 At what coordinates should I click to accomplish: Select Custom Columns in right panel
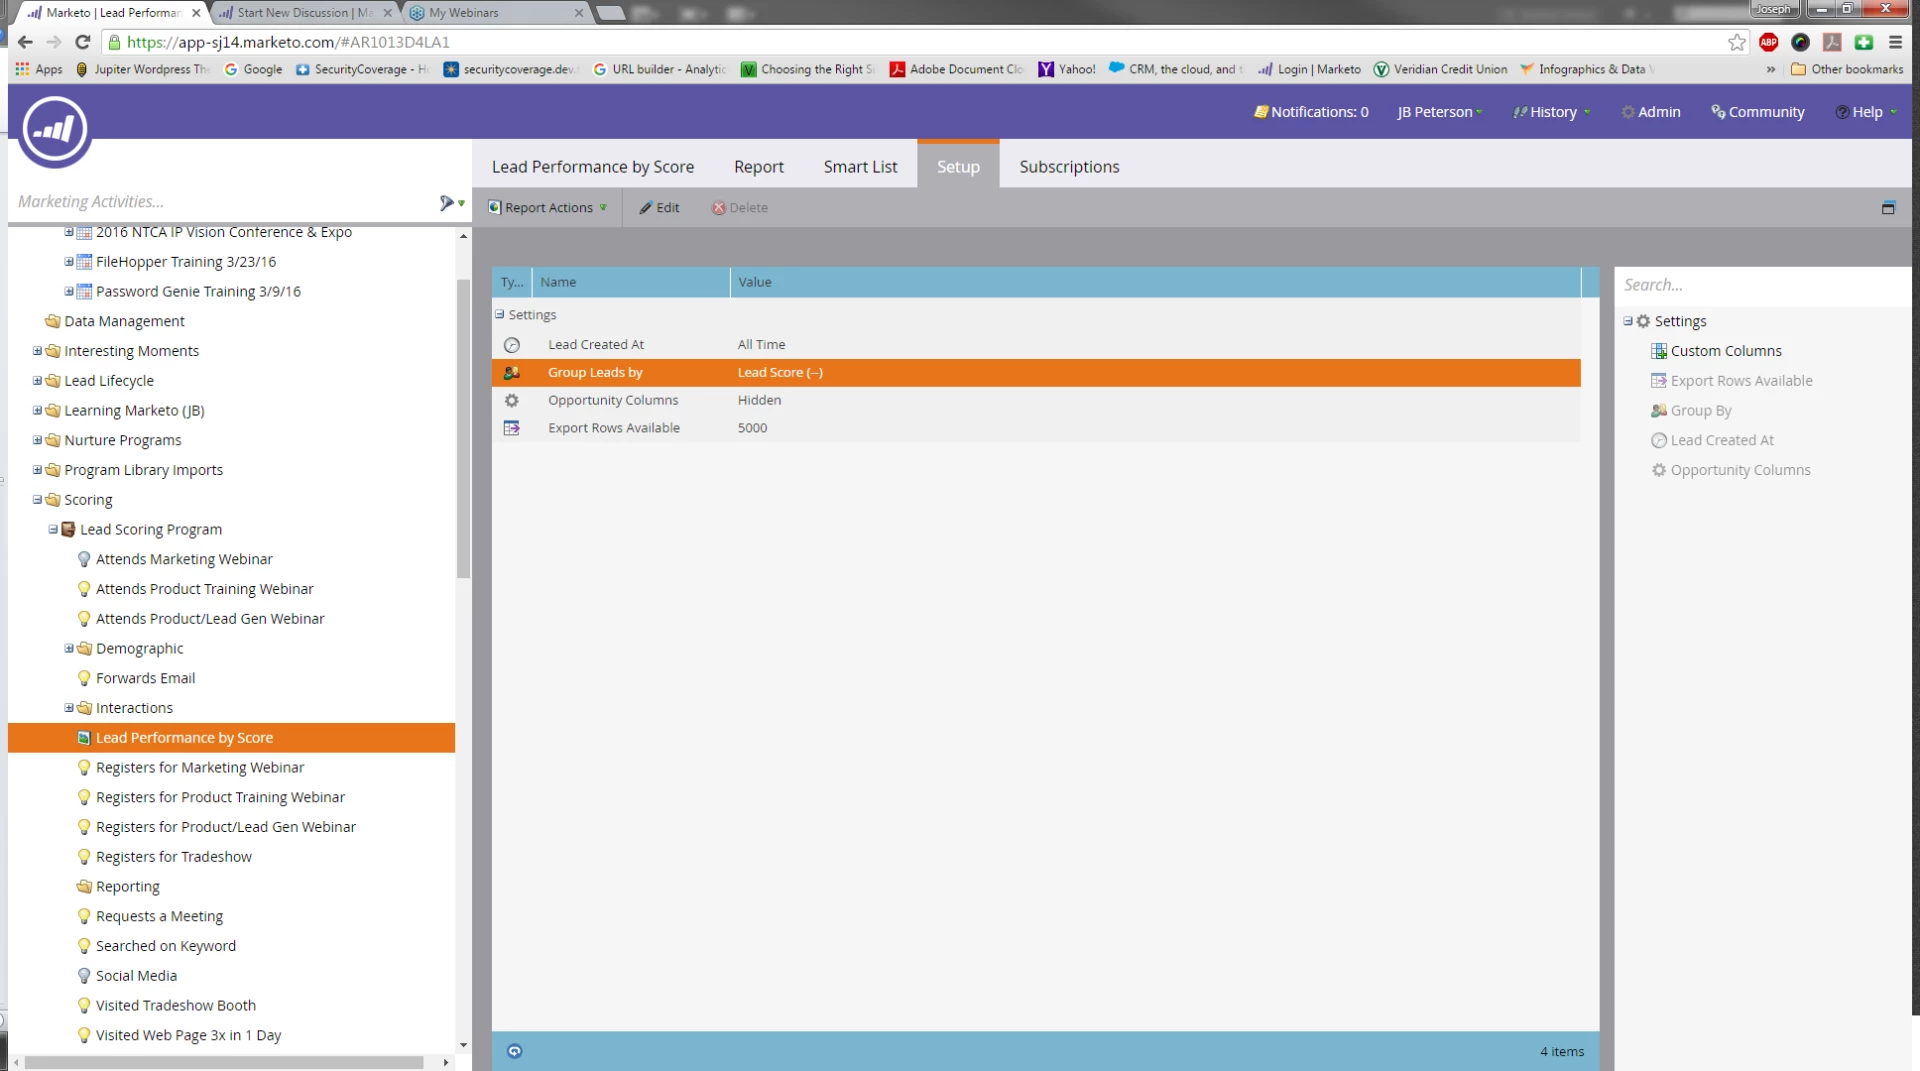tap(1726, 351)
